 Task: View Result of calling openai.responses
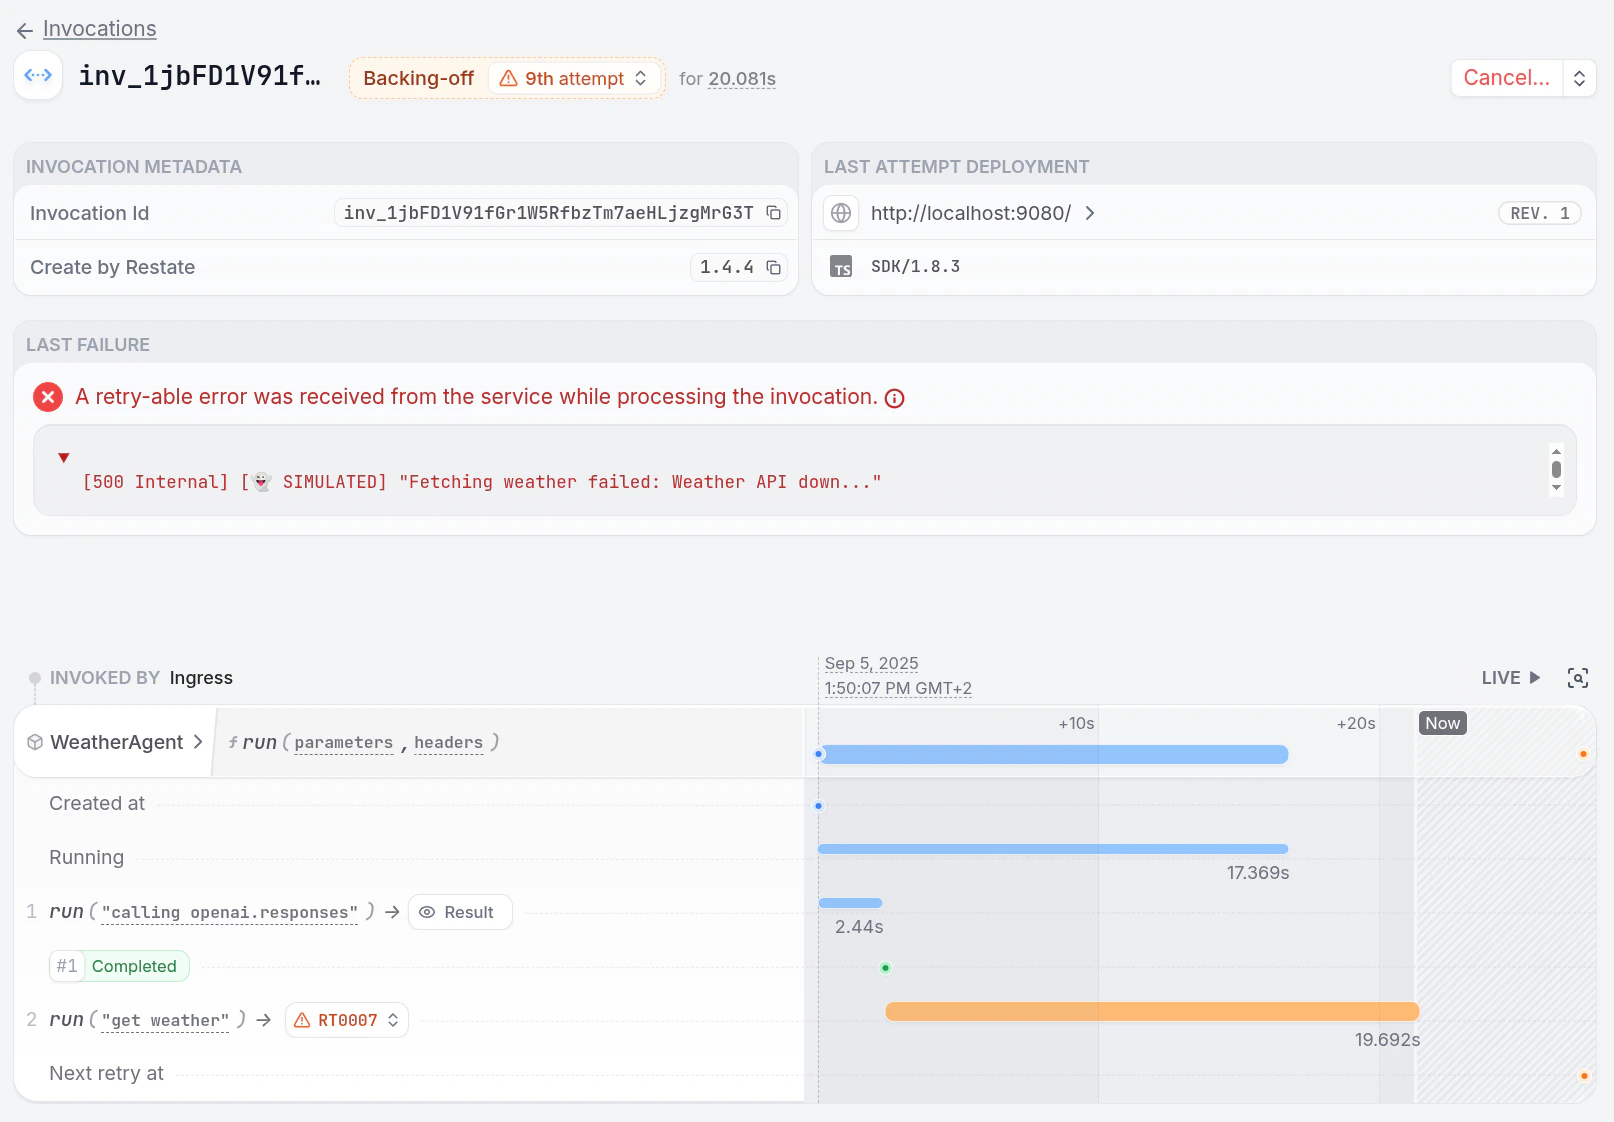click(x=460, y=912)
